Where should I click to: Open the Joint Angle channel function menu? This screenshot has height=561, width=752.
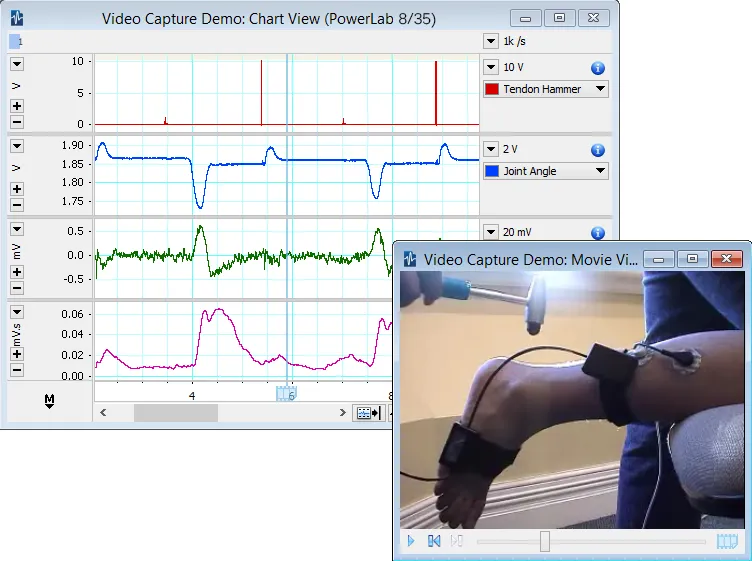click(x=600, y=171)
